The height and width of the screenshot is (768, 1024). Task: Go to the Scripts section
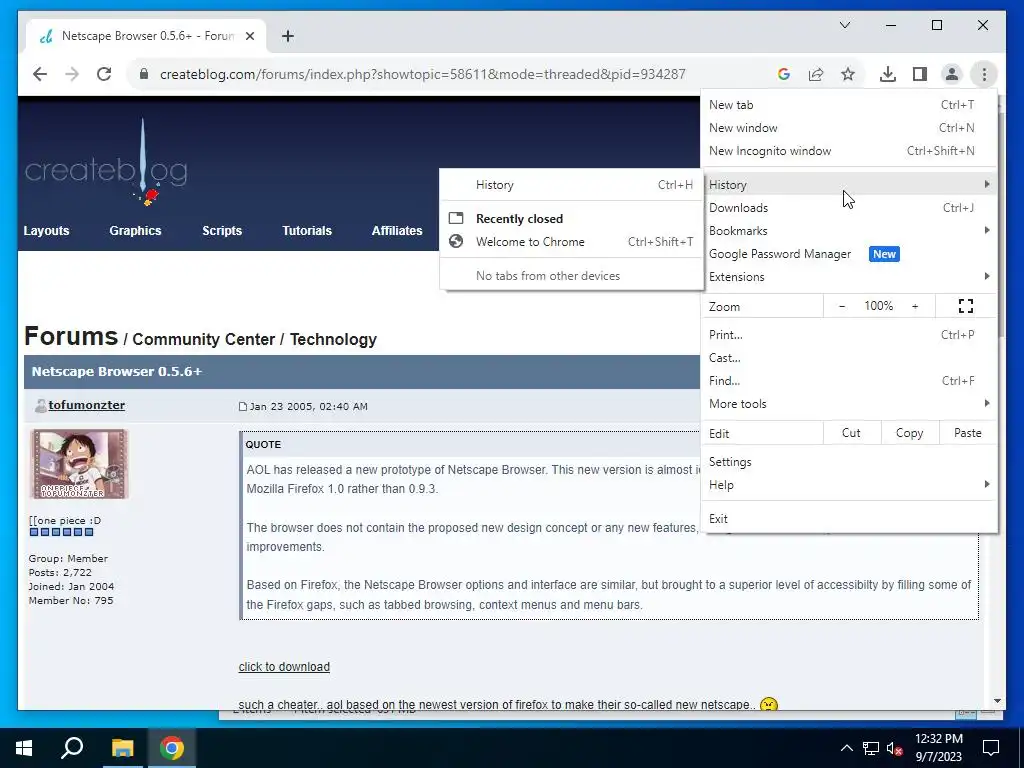(x=222, y=231)
